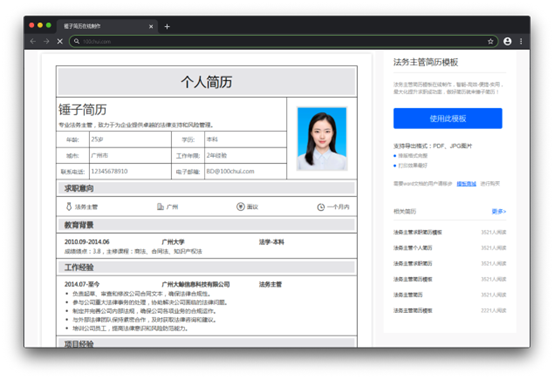The width and height of the screenshot is (554, 379).
Task: Click the city building icon beside 广州
Action: pos(160,207)
